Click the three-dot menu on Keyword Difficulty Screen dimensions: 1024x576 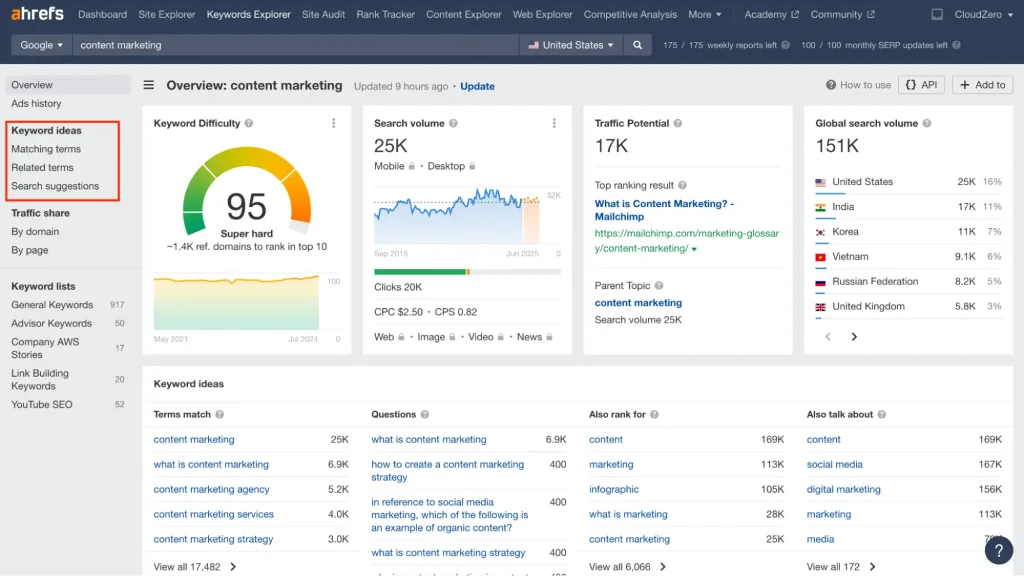click(x=334, y=122)
